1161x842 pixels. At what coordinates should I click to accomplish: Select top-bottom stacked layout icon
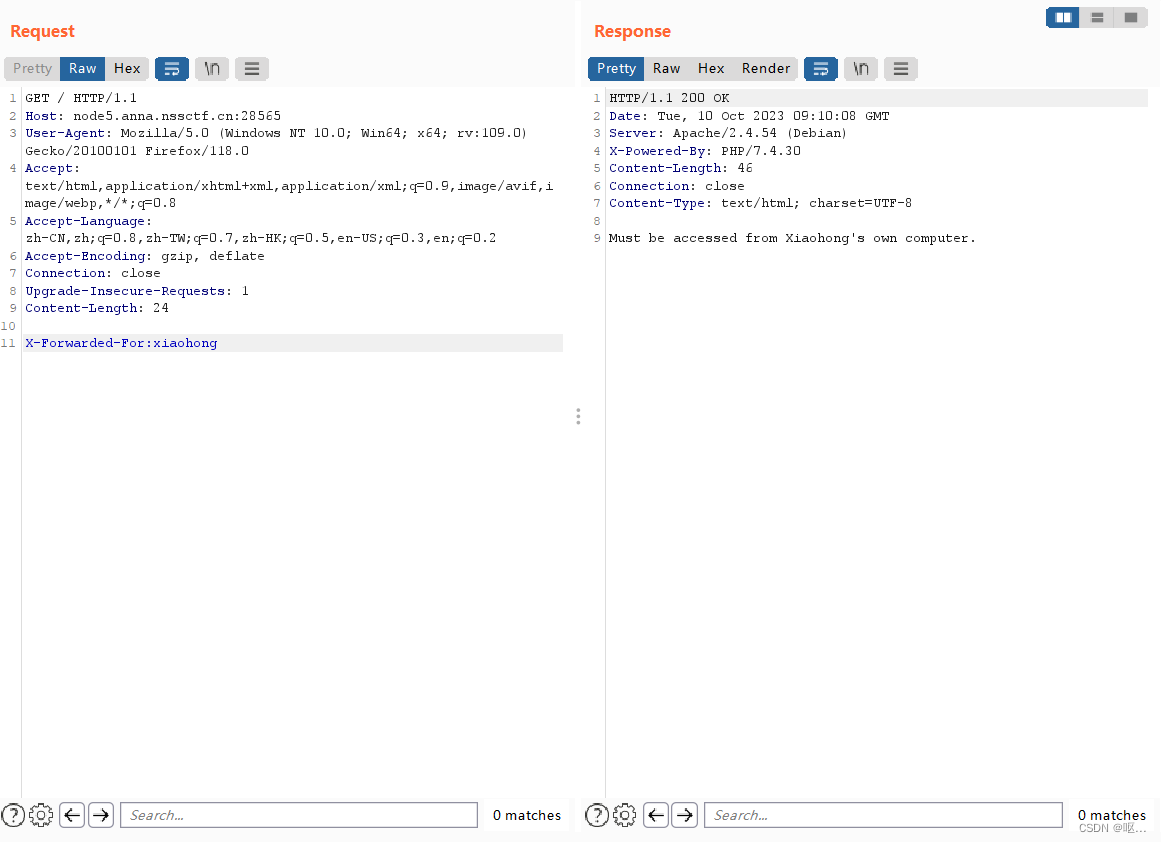coord(1097,17)
